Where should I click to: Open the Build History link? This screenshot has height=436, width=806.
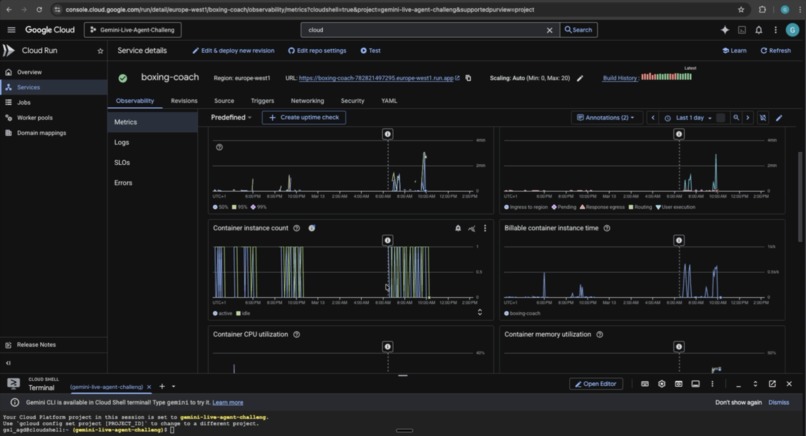620,78
